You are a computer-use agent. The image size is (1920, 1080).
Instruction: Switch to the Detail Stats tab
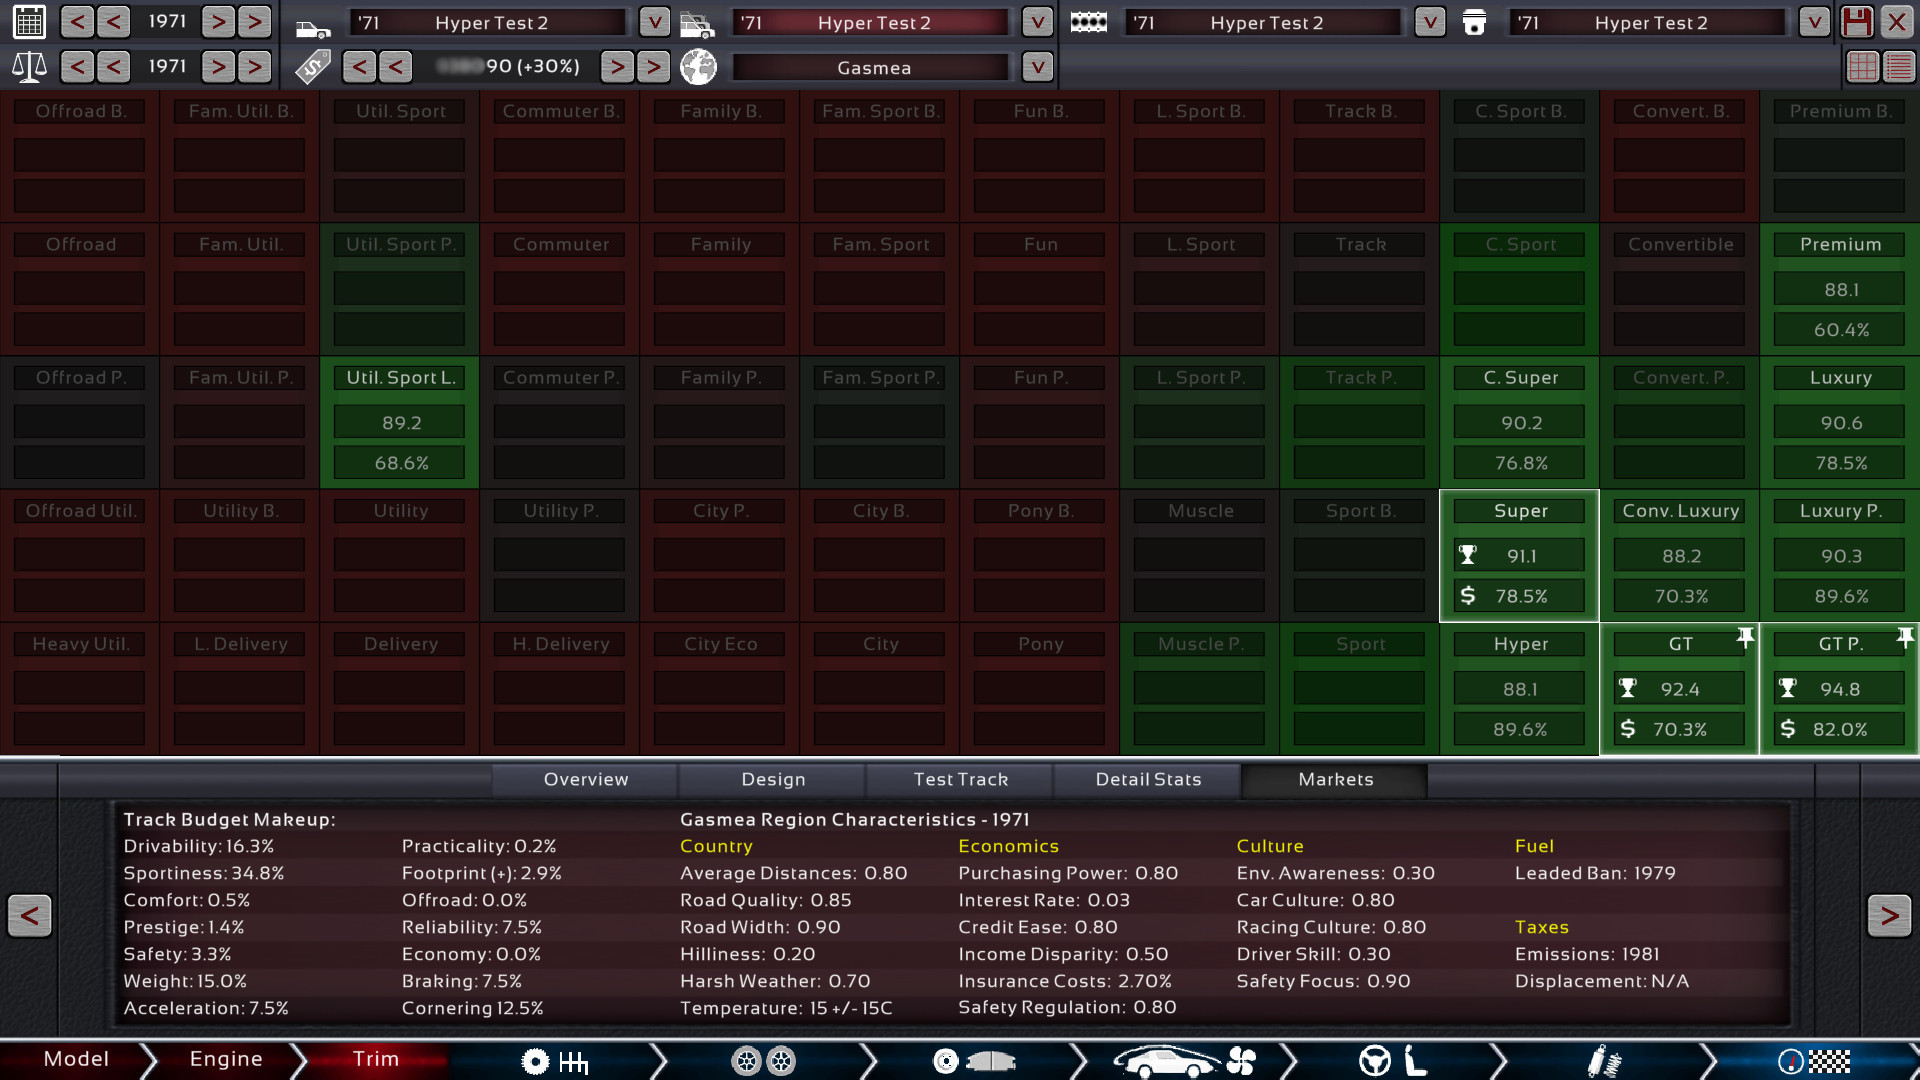(1148, 779)
